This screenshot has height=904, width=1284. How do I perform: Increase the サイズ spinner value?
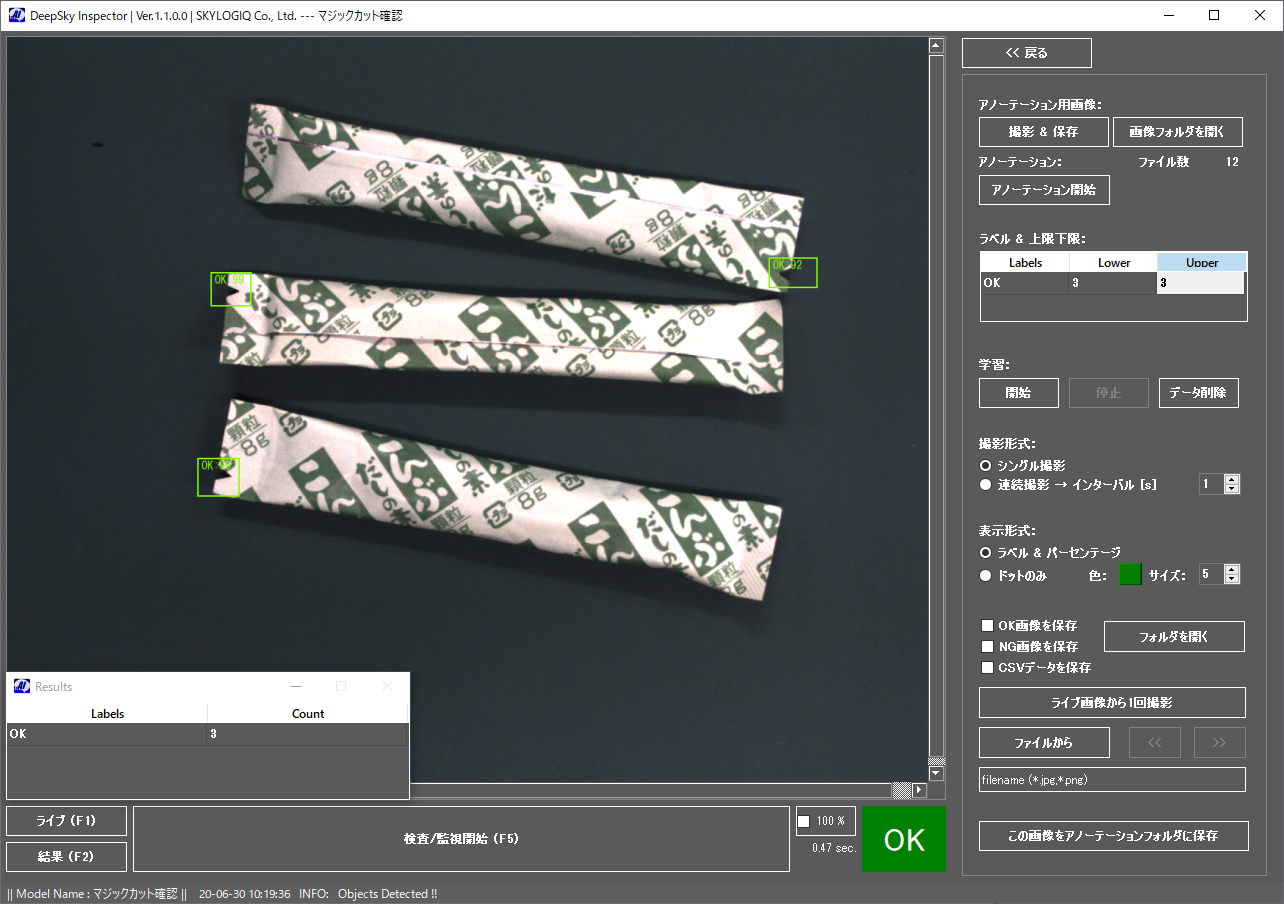1232,569
